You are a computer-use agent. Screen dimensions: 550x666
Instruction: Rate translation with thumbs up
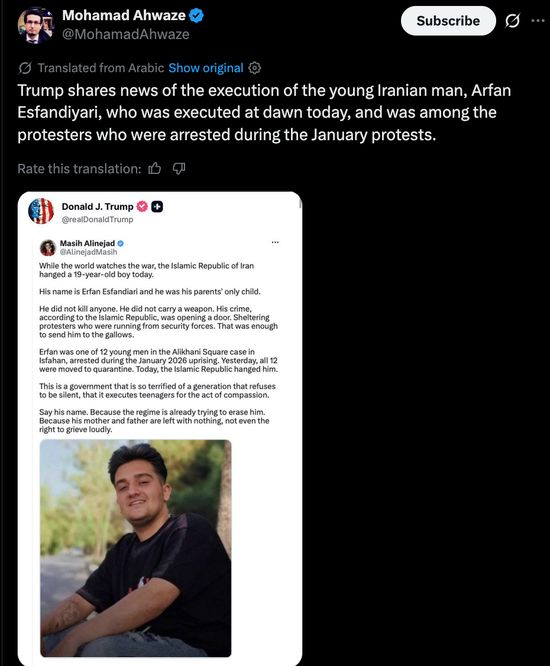point(155,169)
